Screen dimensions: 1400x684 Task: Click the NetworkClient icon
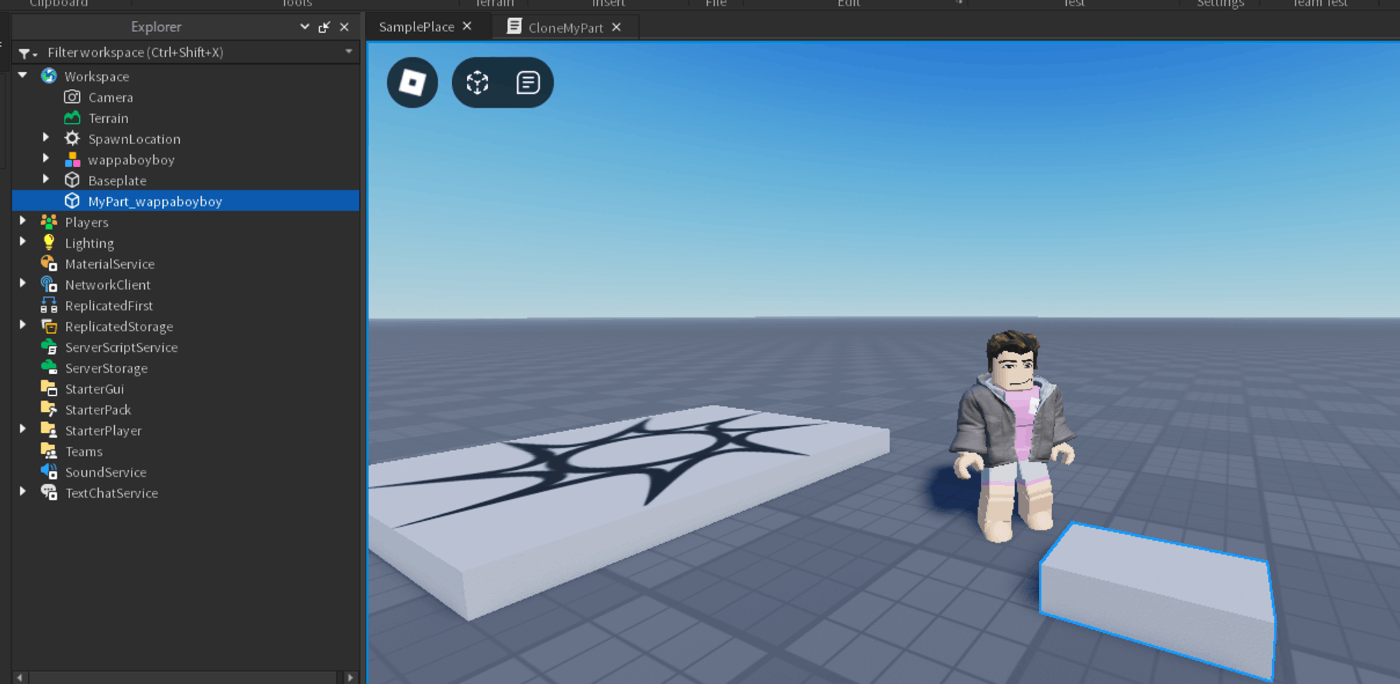pos(48,285)
